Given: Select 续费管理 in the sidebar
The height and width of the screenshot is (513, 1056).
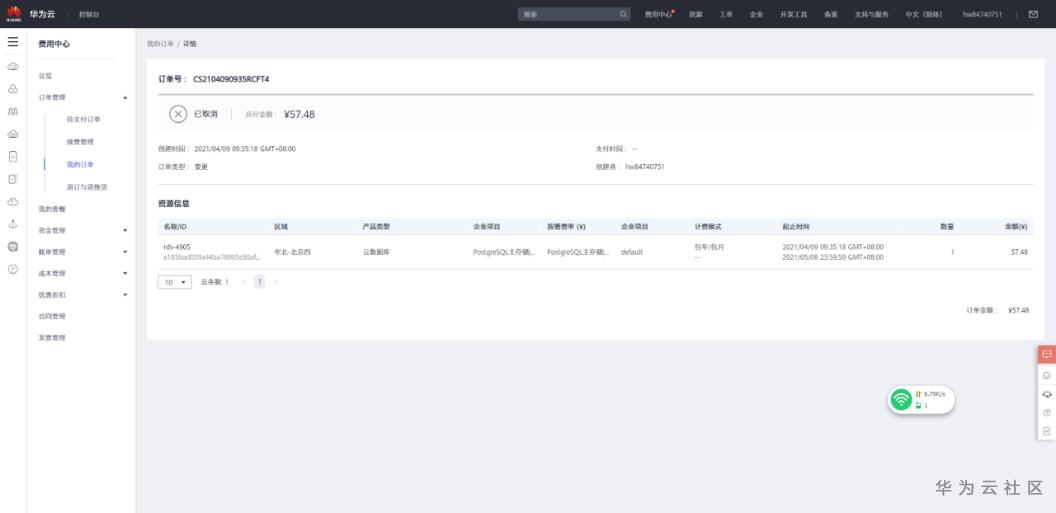Looking at the screenshot, I should coord(79,142).
